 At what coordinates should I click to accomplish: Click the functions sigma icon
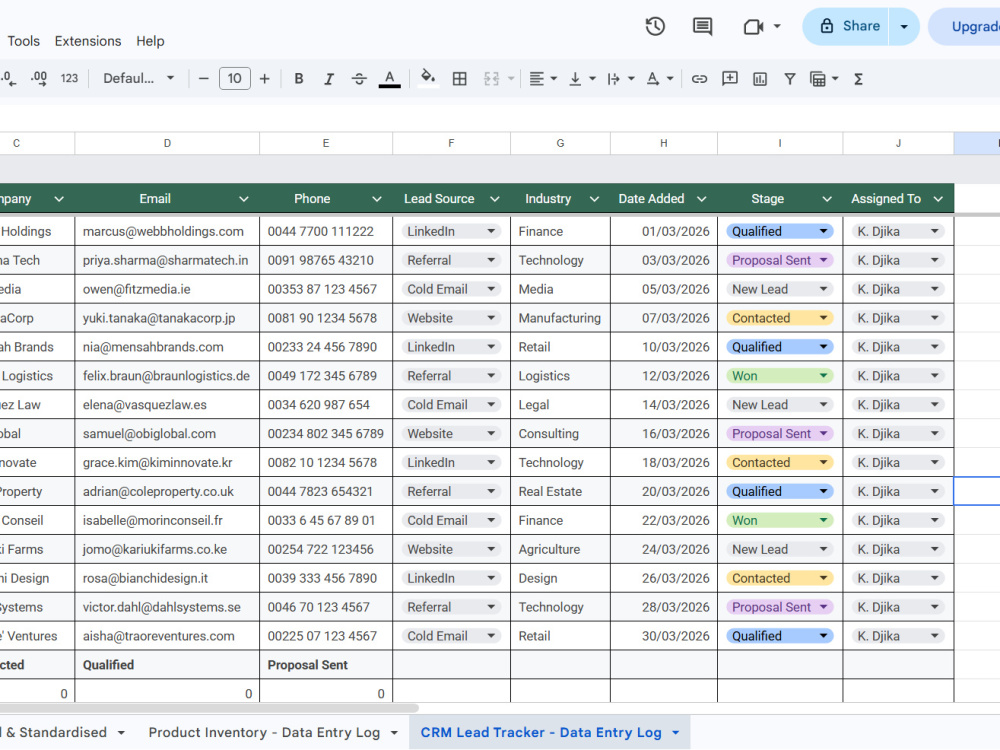tap(858, 79)
